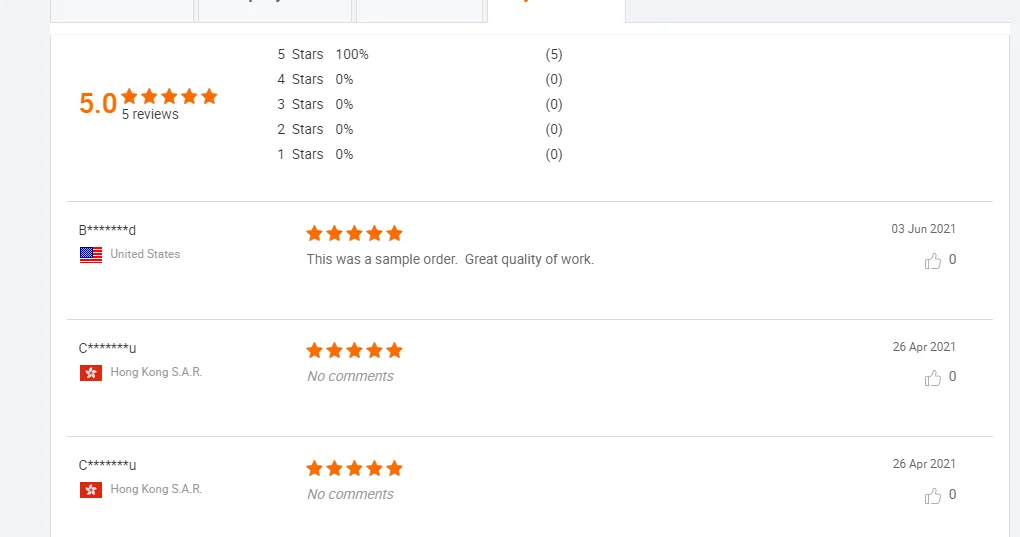Click star rating on the sample order review
1020x537 pixels.
pyautogui.click(x=354, y=233)
